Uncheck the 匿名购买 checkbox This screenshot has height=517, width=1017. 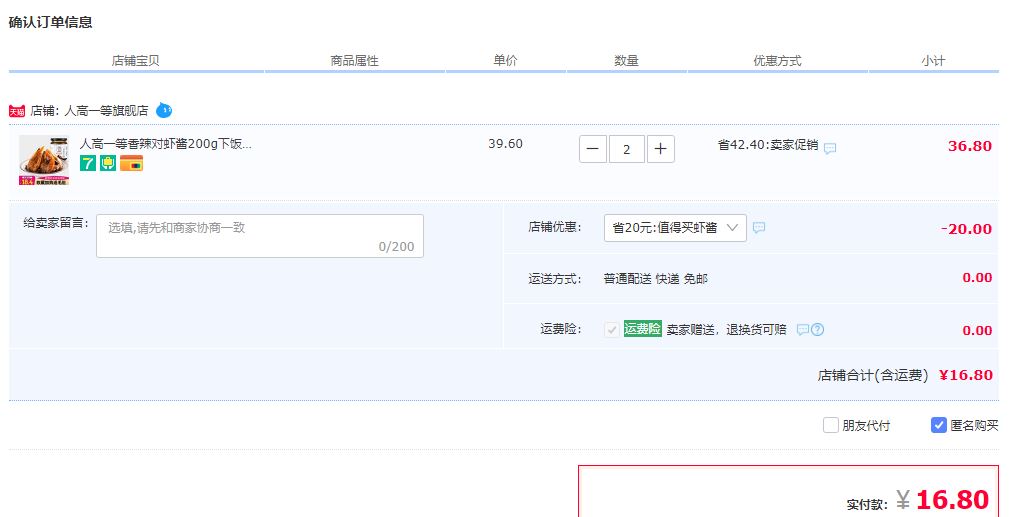[x=939, y=425]
